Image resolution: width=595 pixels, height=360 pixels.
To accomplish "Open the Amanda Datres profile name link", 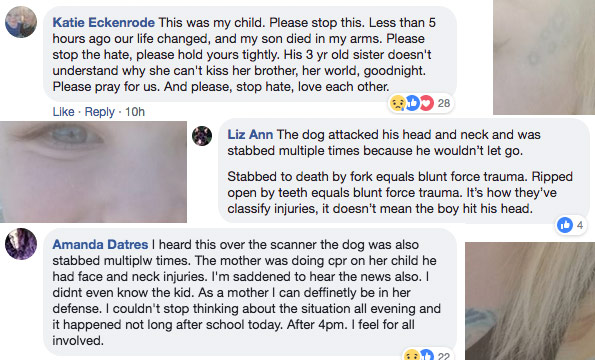I will [100, 244].
